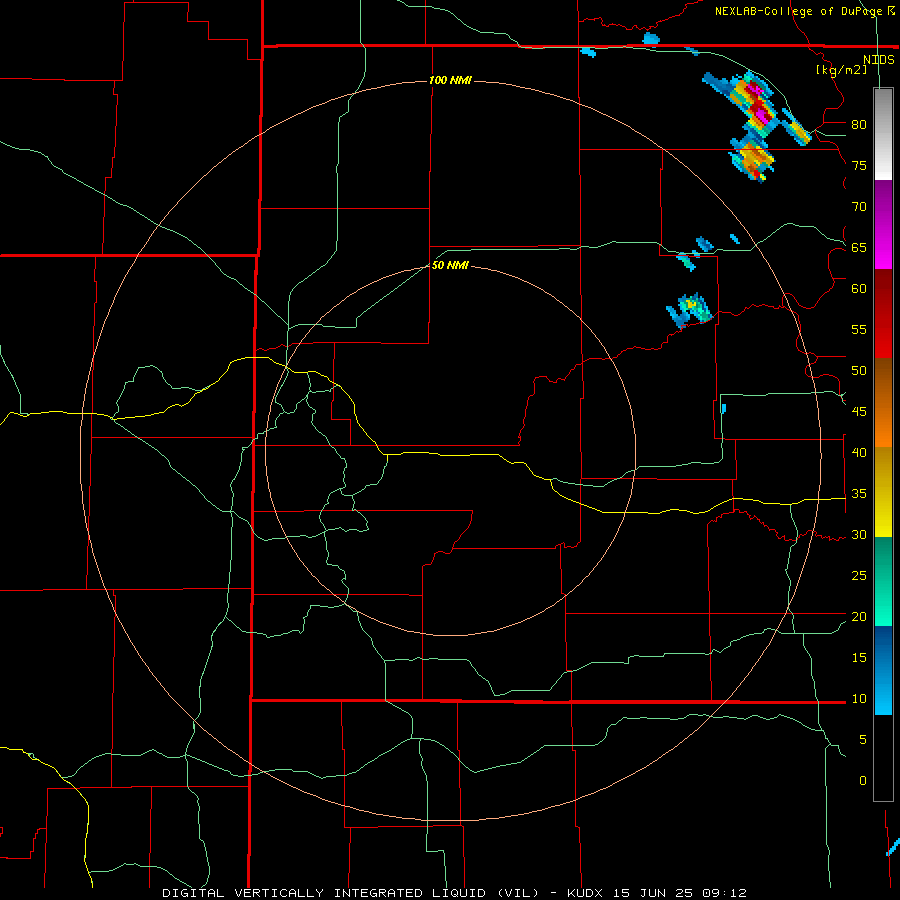The height and width of the screenshot is (900, 900).
Task: Click the yellow segment of VIL color scale
Action: tap(883, 492)
